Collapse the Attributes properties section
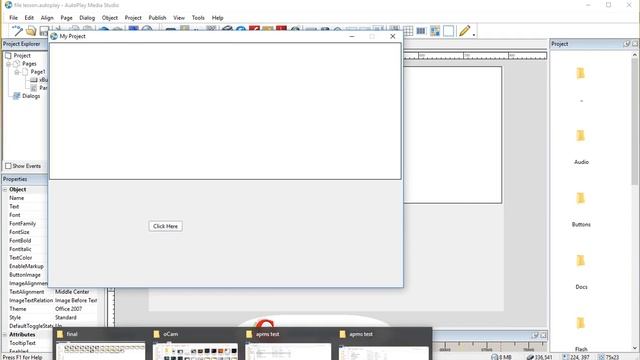The image size is (640, 360). pyautogui.click(x=5, y=335)
